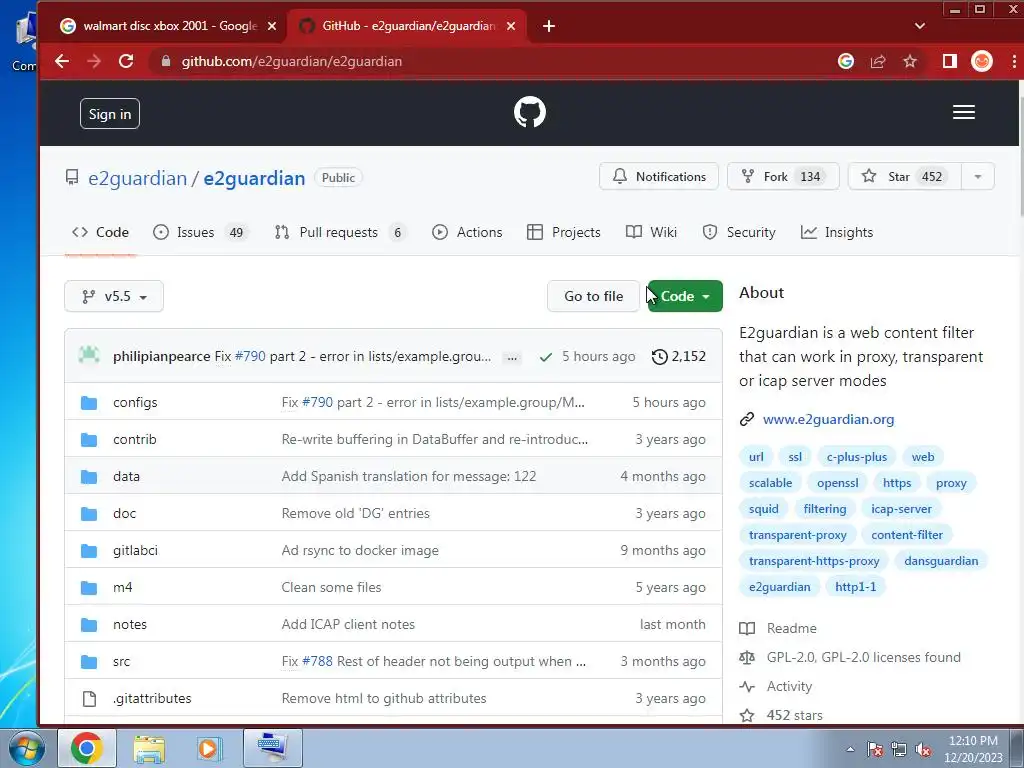
Task: Click philipianpearce's avatar image
Action: click(x=89, y=355)
